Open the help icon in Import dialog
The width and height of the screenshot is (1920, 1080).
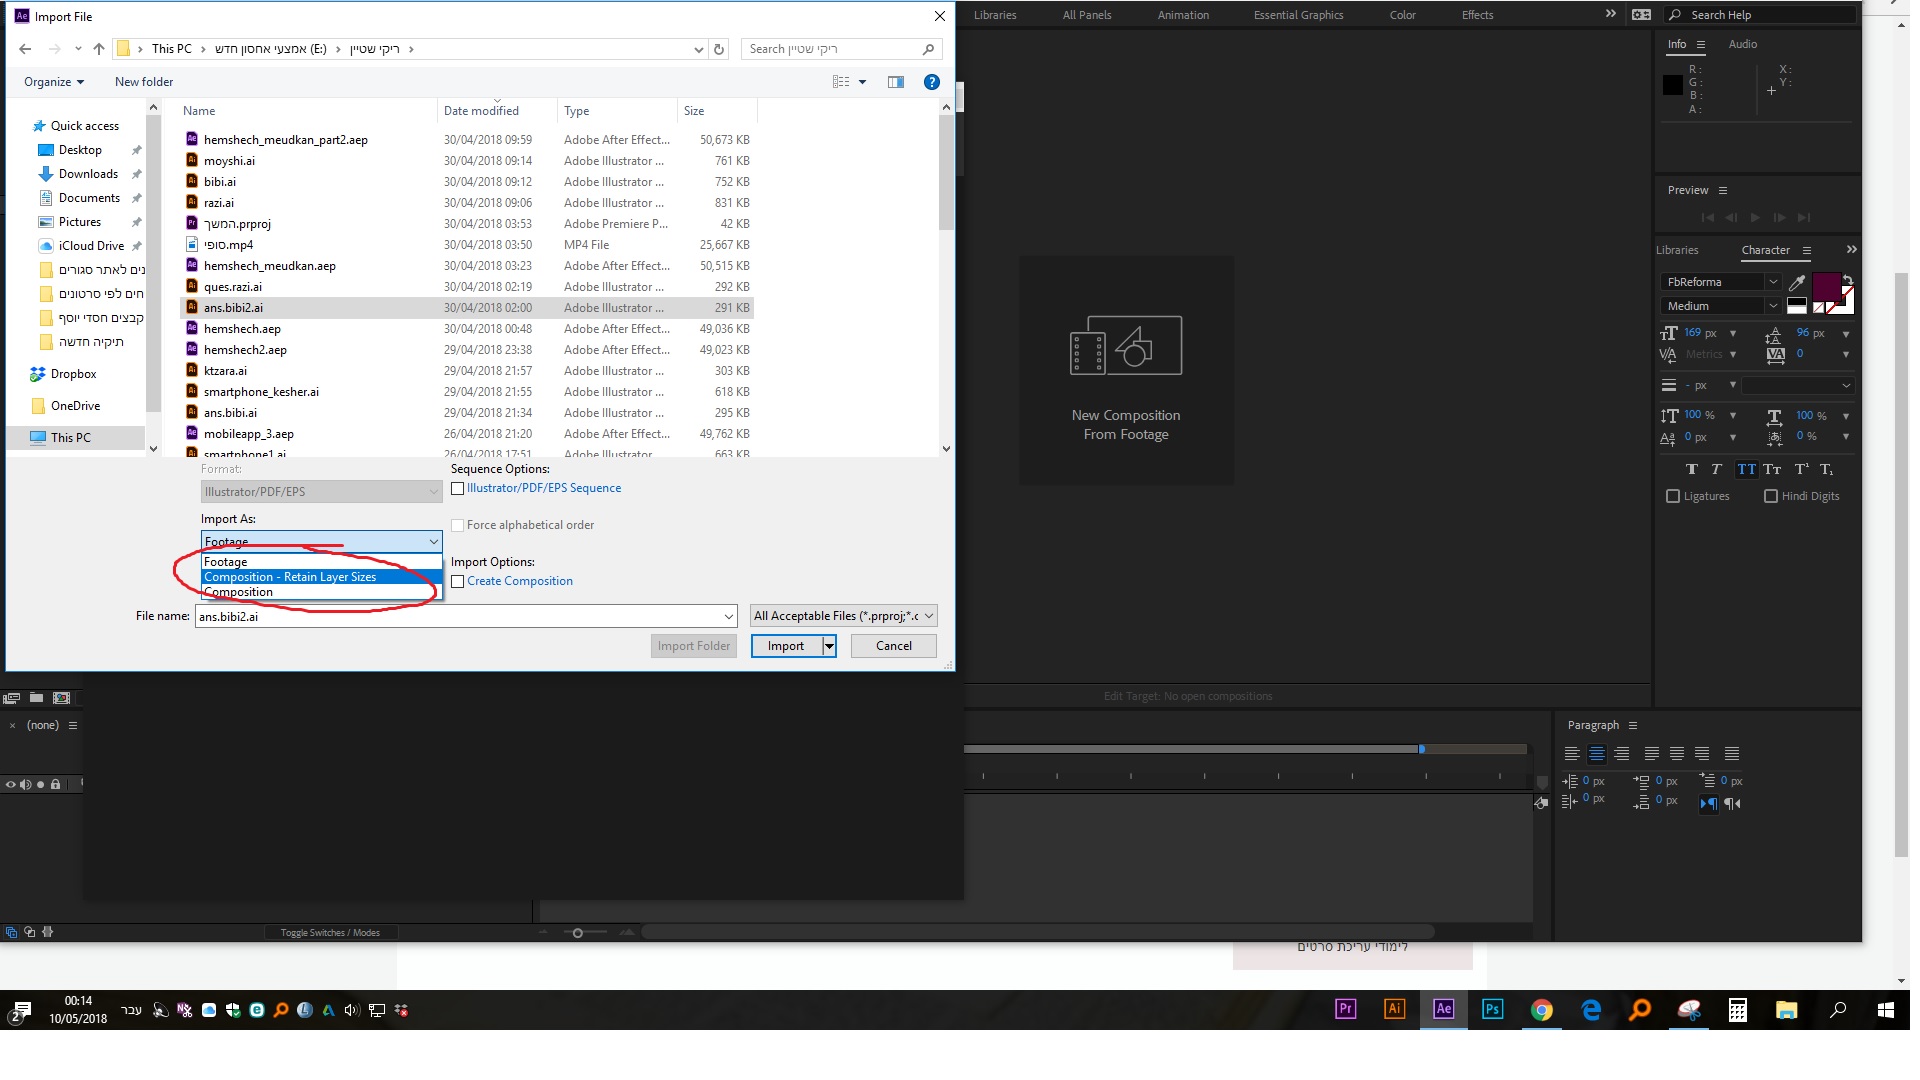[931, 82]
